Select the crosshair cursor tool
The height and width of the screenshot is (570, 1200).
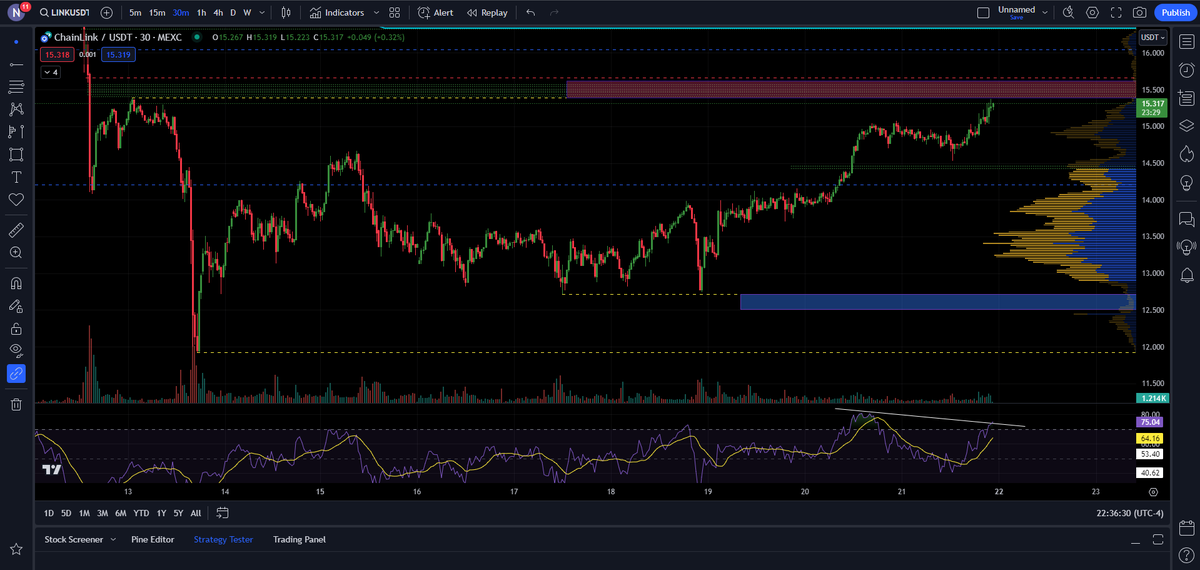coord(16,42)
